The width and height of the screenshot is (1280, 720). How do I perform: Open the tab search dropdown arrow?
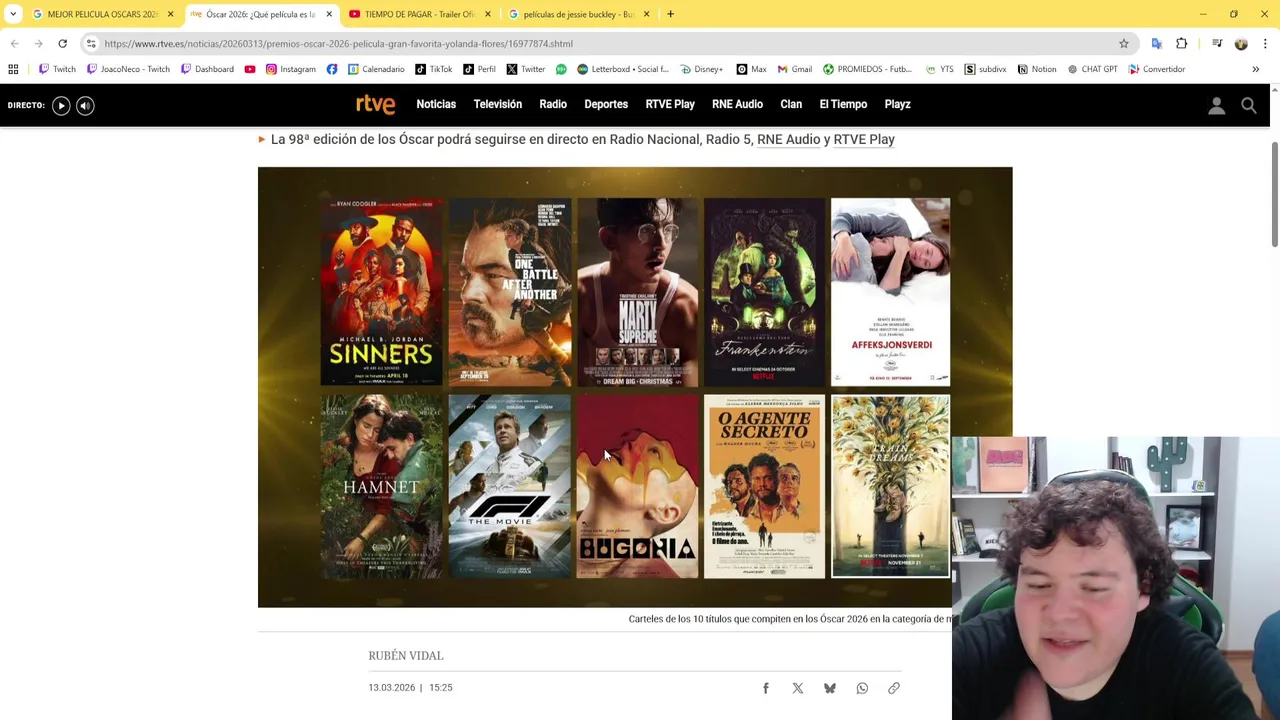click(13, 14)
